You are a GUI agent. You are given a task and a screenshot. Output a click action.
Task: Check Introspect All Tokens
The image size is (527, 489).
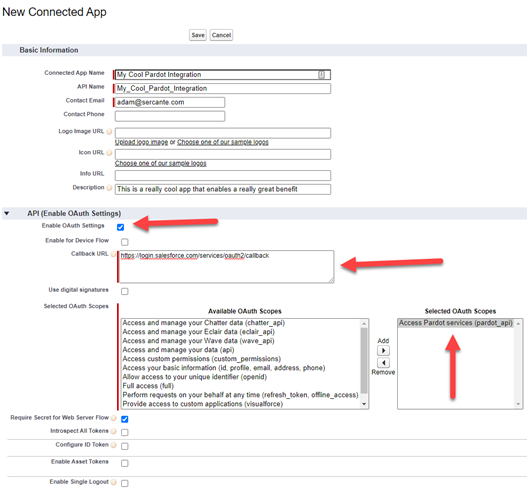click(125, 432)
